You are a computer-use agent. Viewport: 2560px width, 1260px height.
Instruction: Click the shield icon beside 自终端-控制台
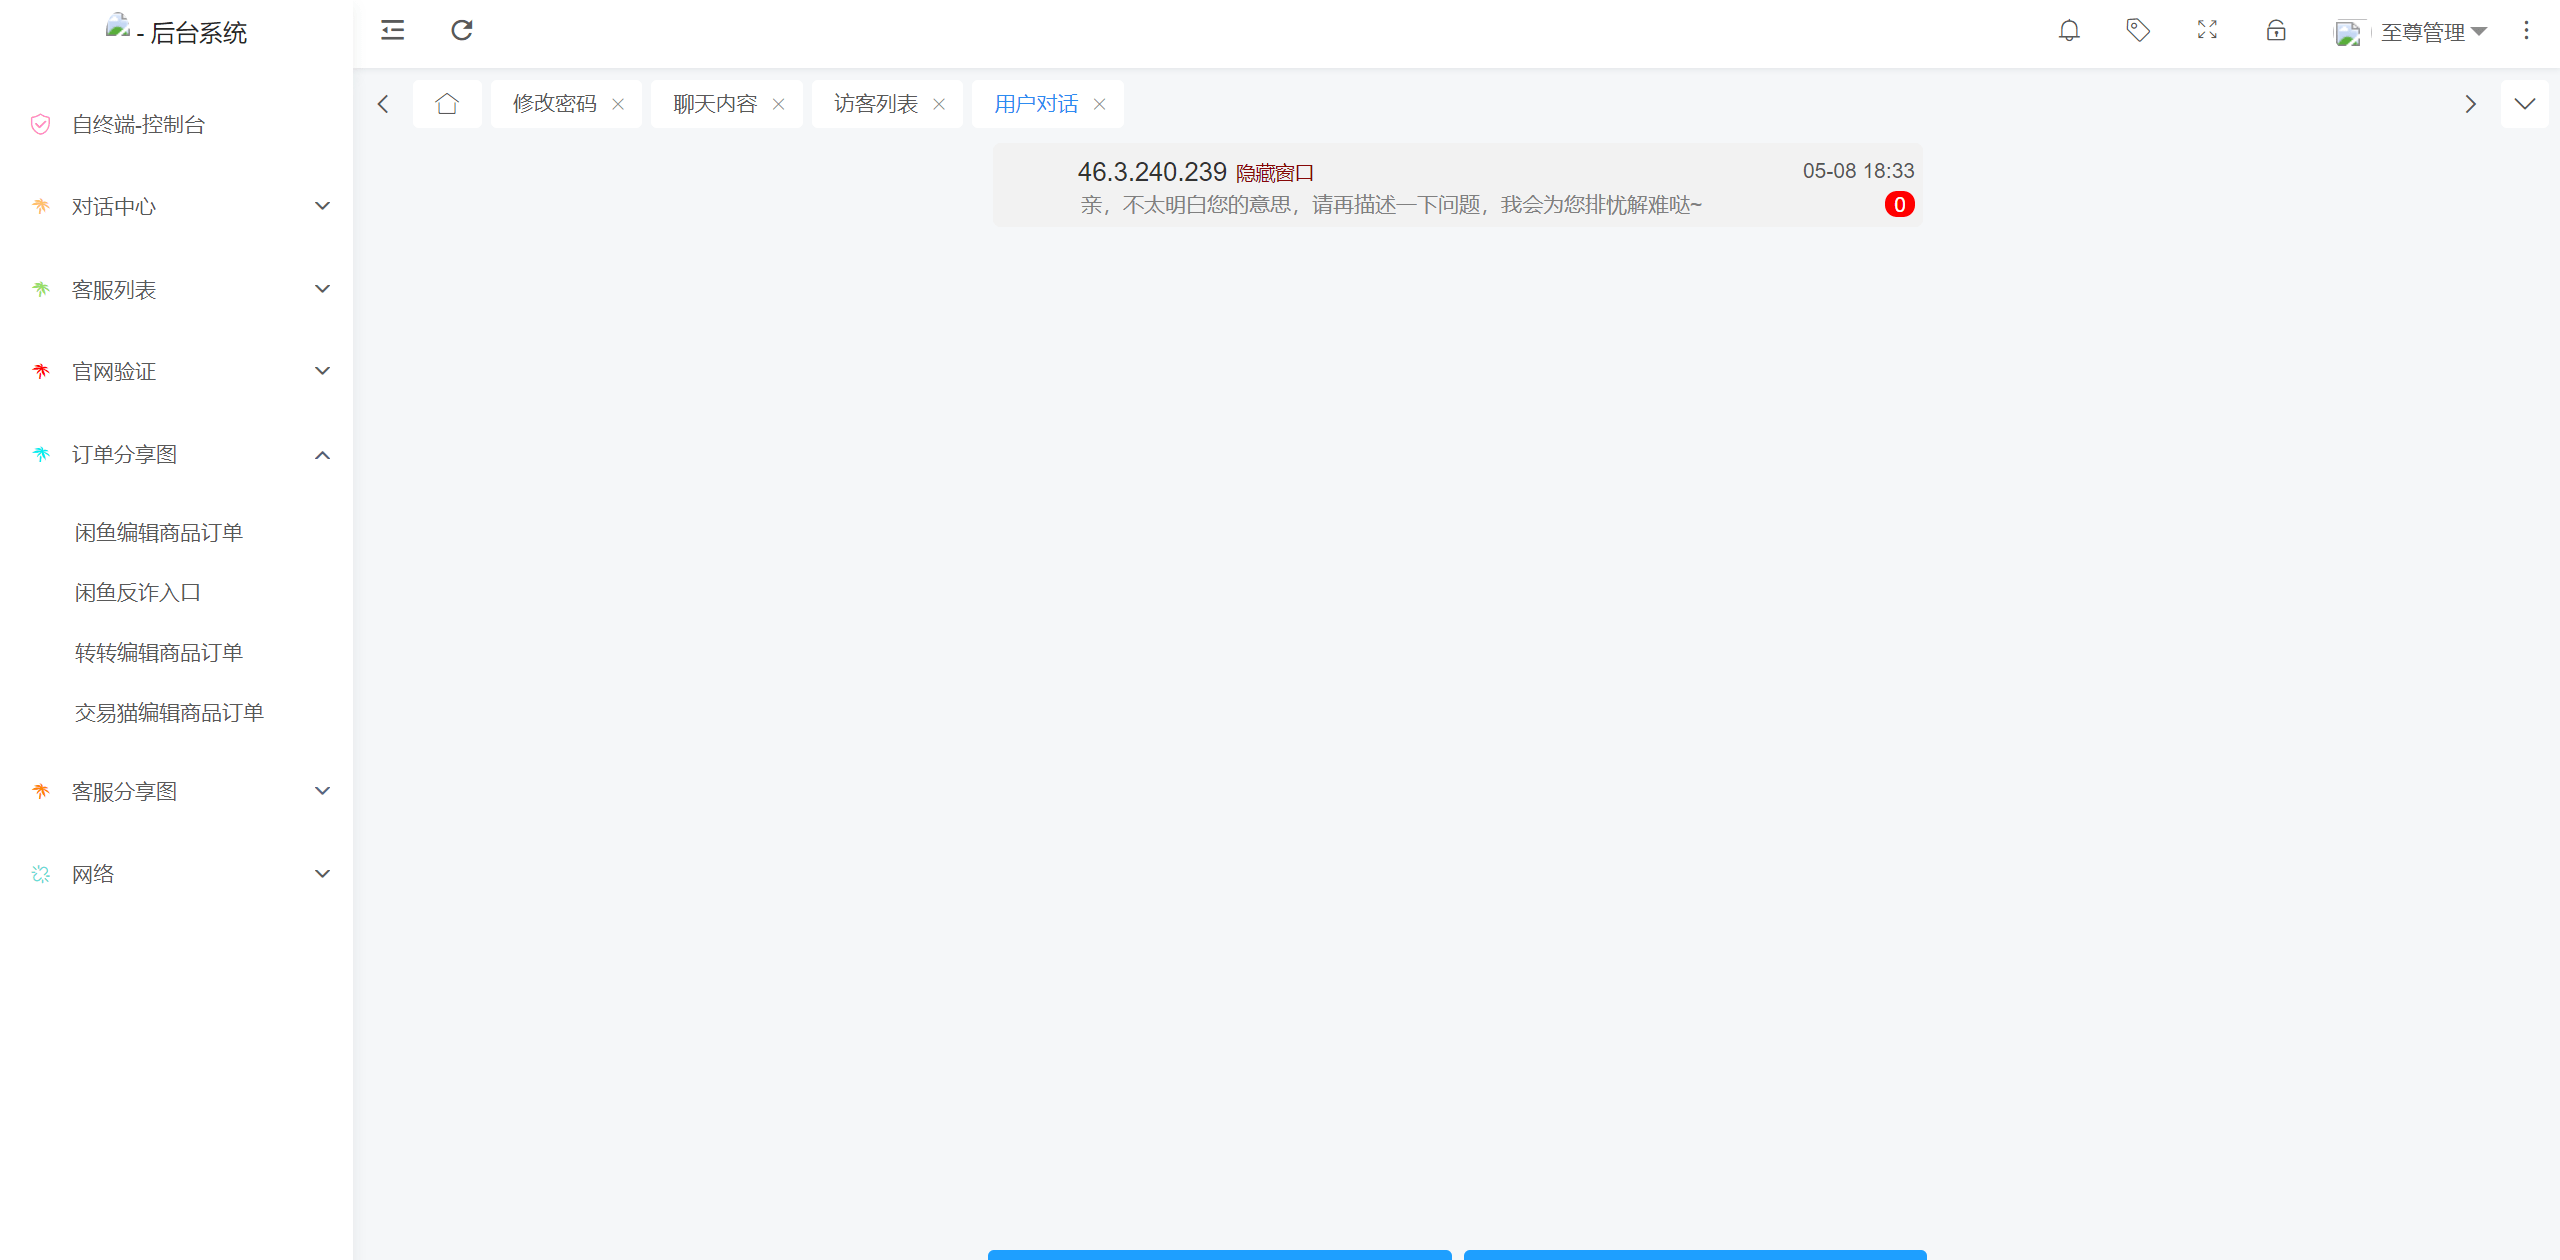coord(40,124)
